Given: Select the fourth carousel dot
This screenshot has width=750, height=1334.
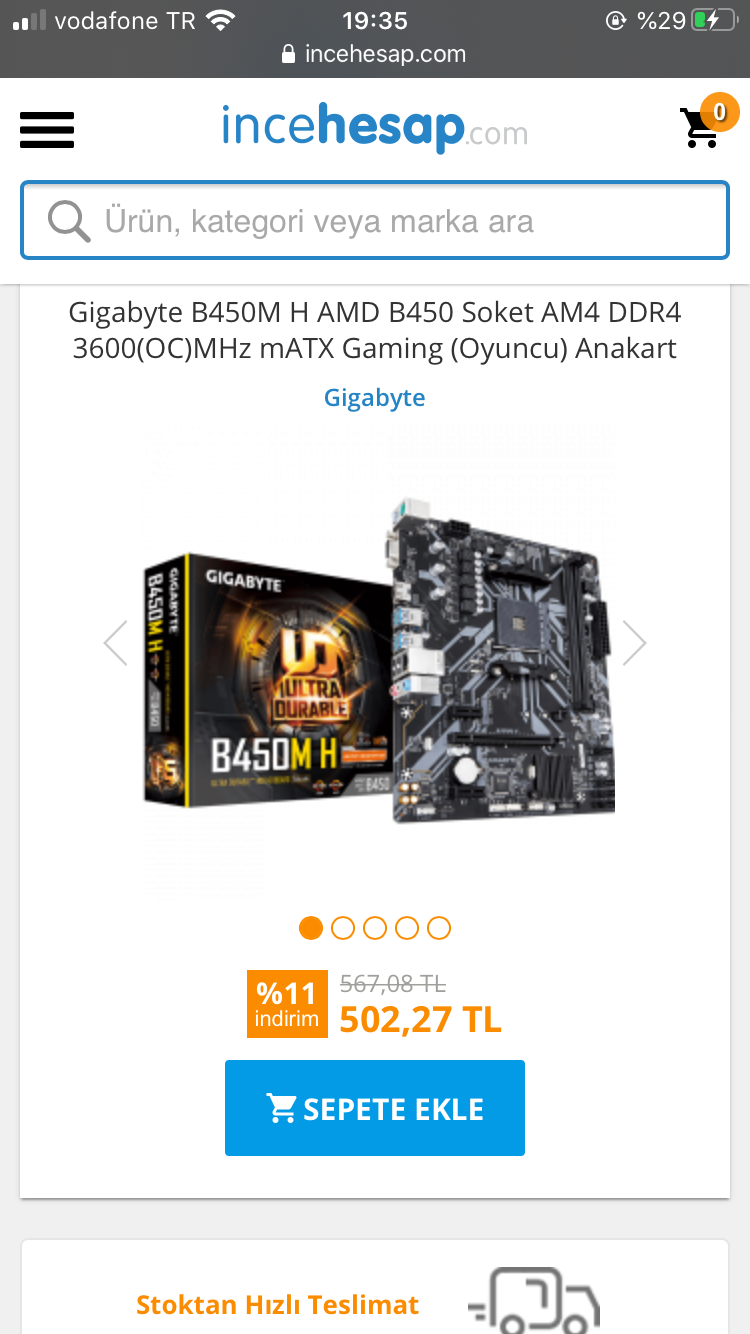Looking at the screenshot, I should tap(407, 928).
